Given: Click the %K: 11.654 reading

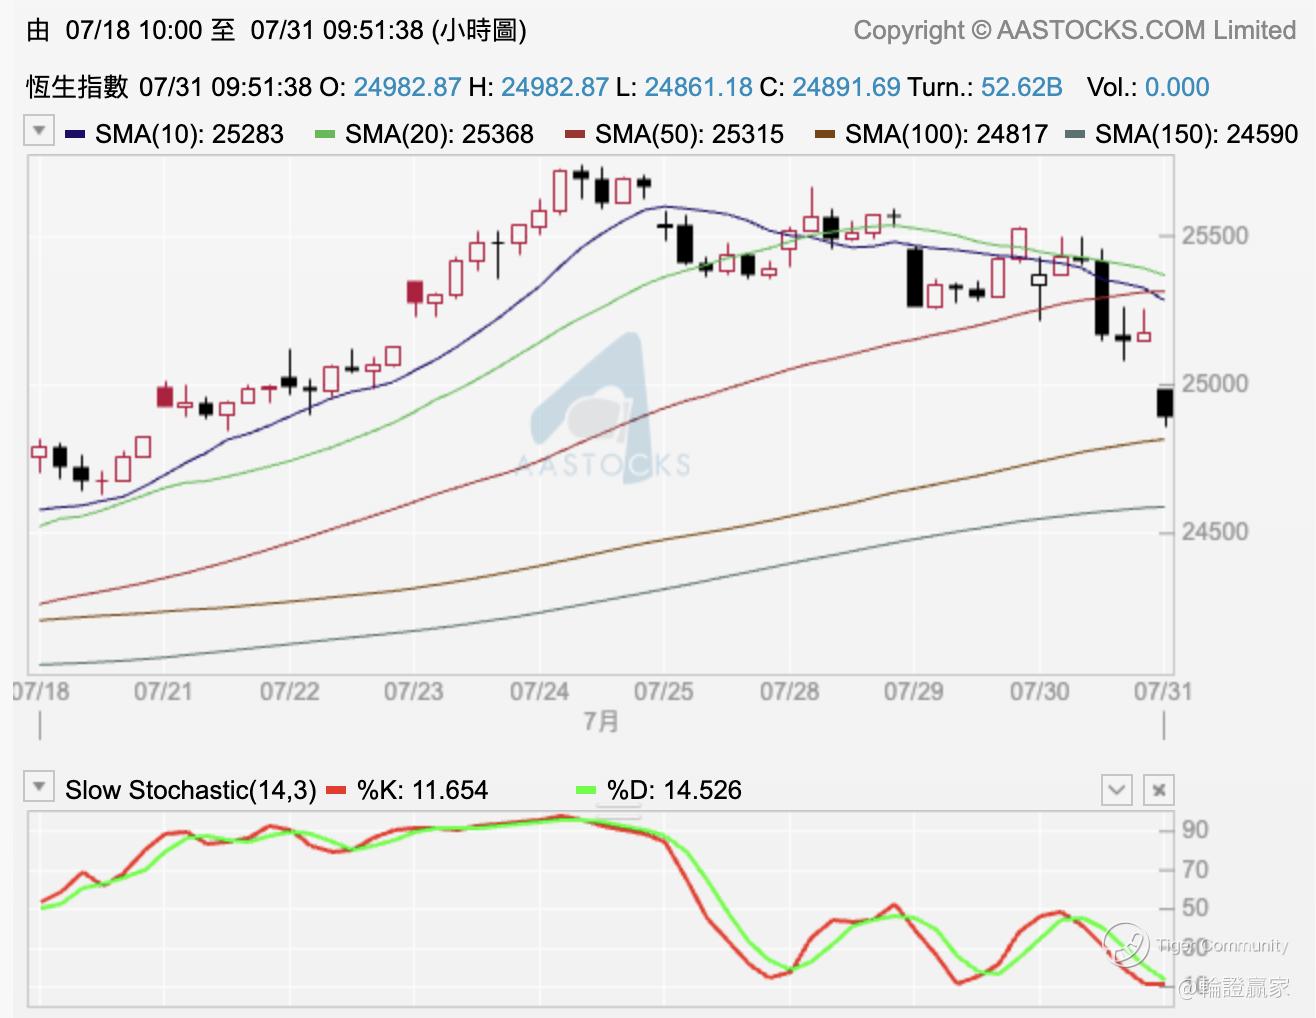Looking at the screenshot, I should pyautogui.click(x=422, y=791).
